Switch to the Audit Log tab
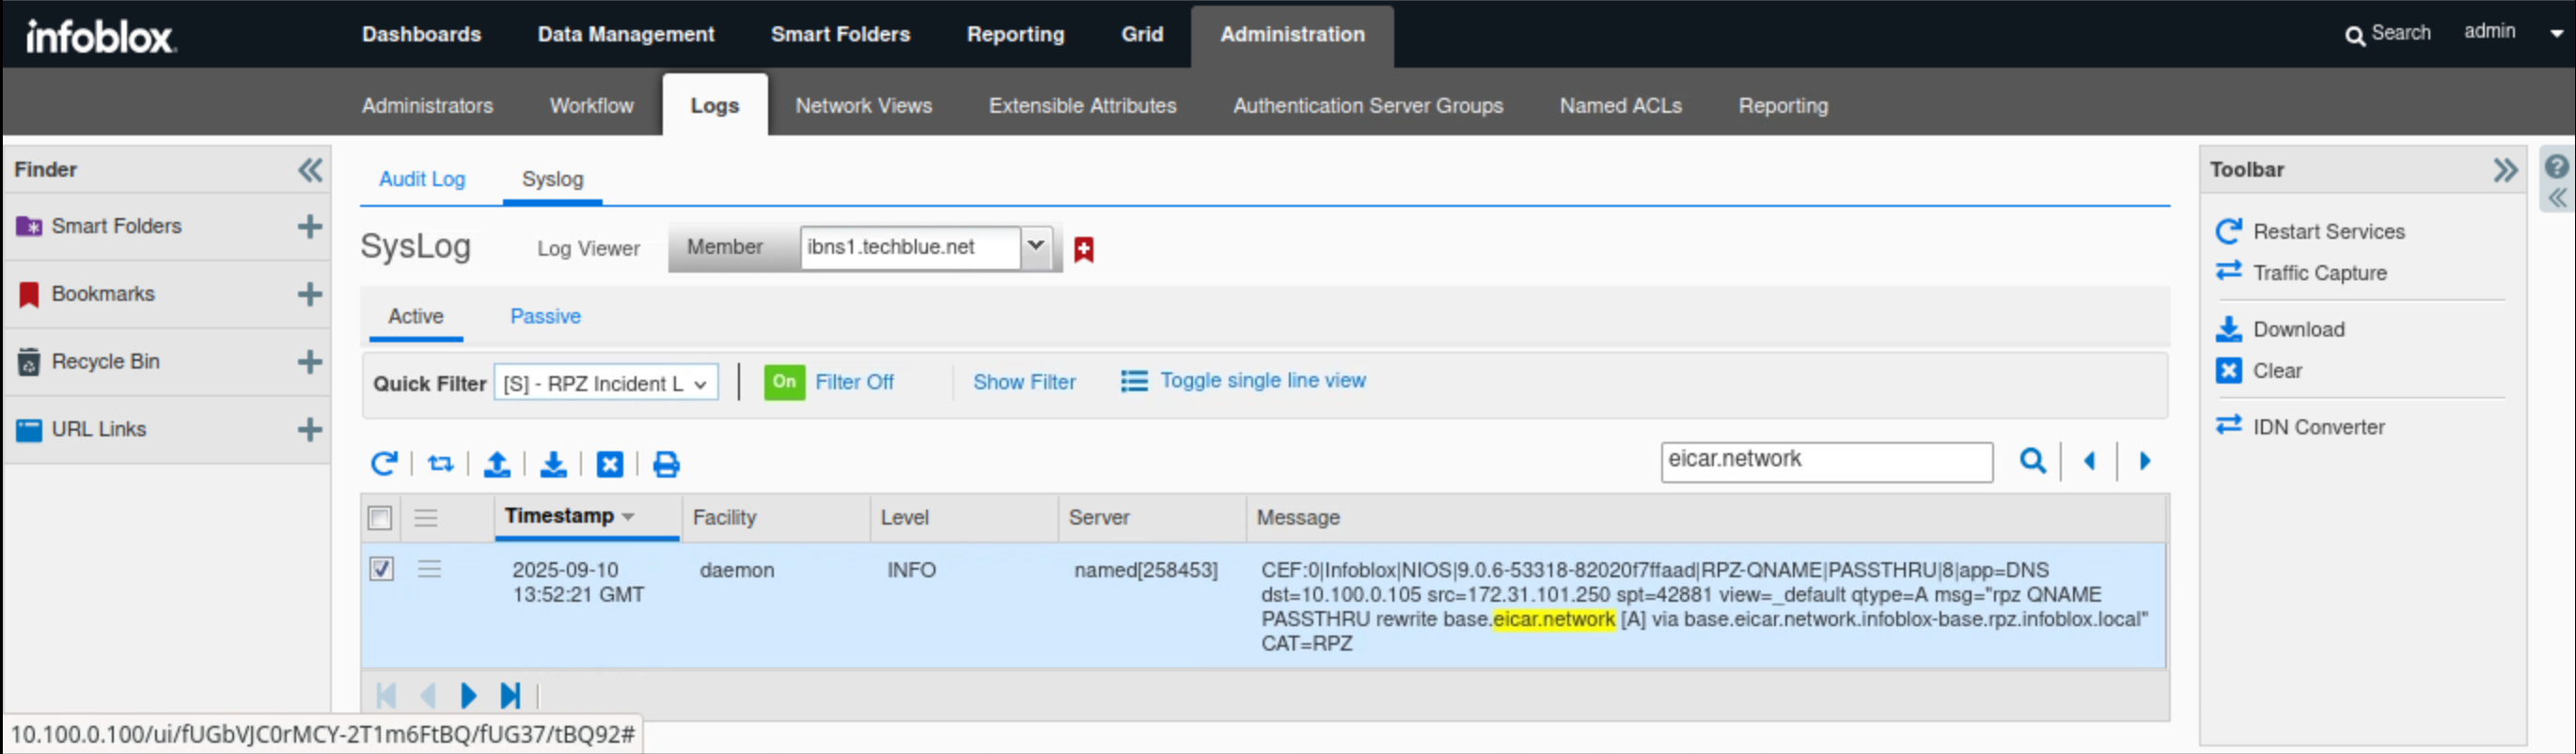This screenshot has width=2576, height=754. [x=422, y=179]
